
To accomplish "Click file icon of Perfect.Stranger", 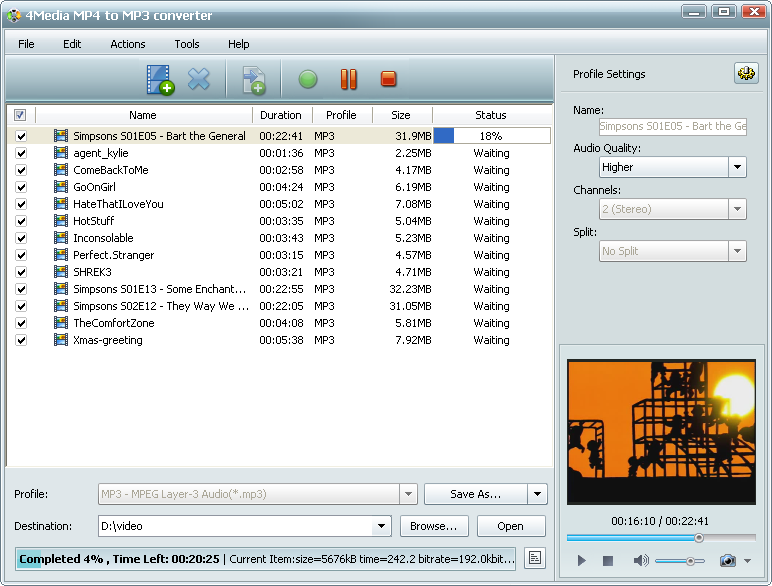I will pyautogui.click(x=61, y=255).
